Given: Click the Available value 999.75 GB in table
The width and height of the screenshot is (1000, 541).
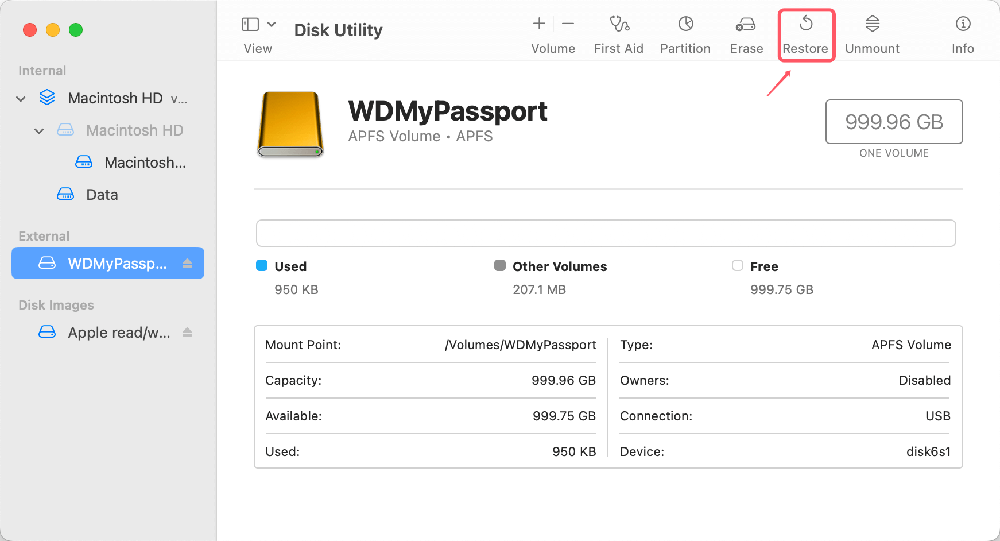Looking at the screenshot, I should point(564,416).
